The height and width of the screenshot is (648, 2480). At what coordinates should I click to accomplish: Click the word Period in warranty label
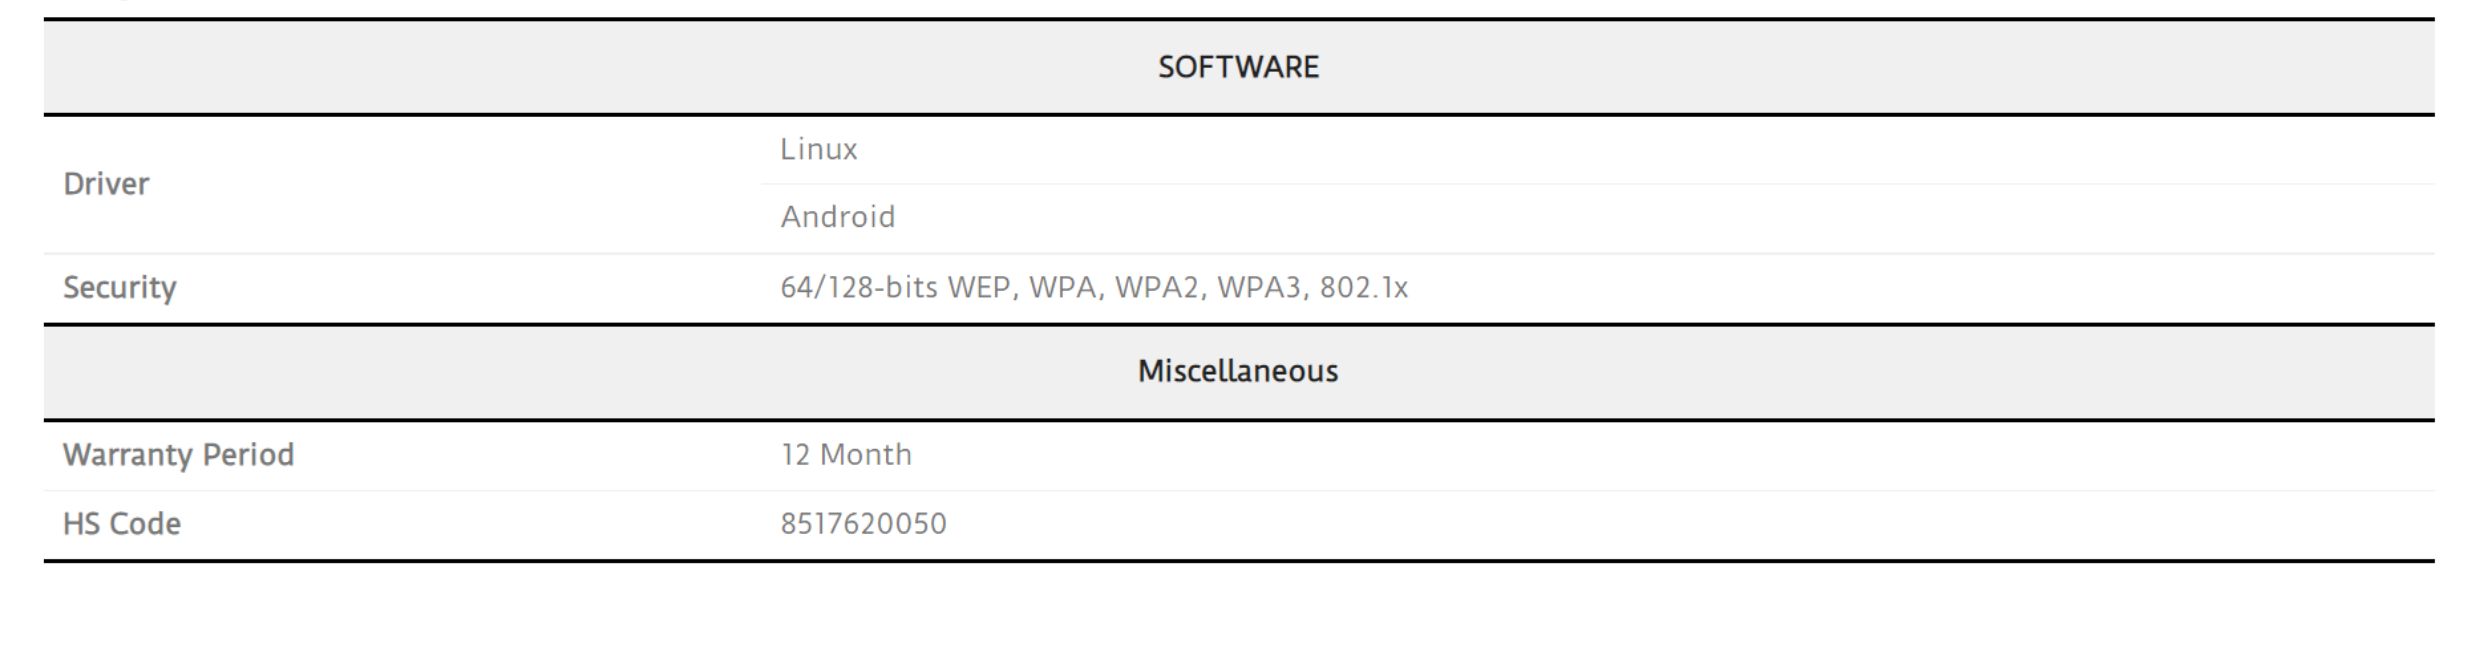248,455
